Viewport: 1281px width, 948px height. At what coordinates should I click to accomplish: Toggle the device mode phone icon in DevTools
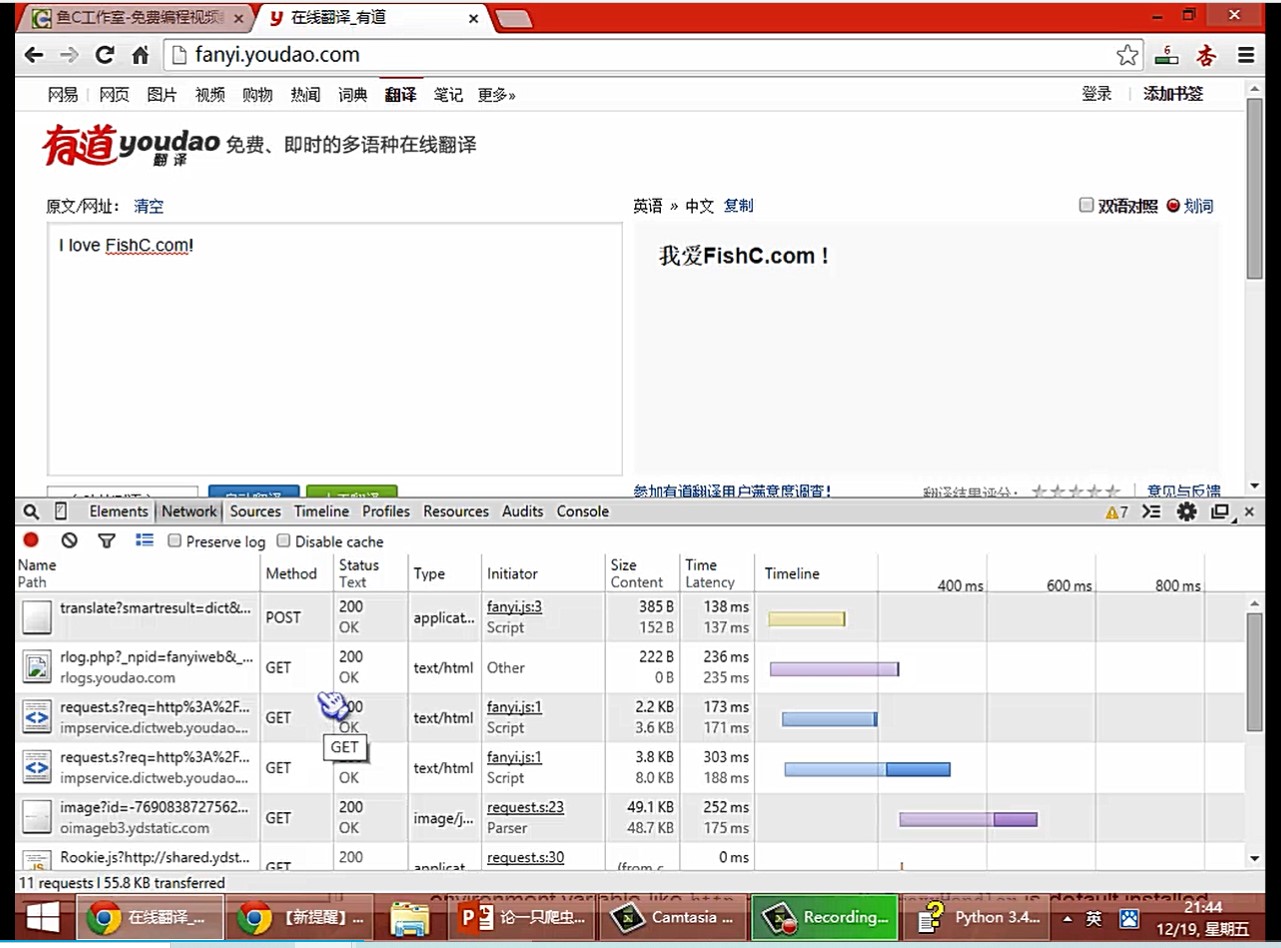(61, 511)
